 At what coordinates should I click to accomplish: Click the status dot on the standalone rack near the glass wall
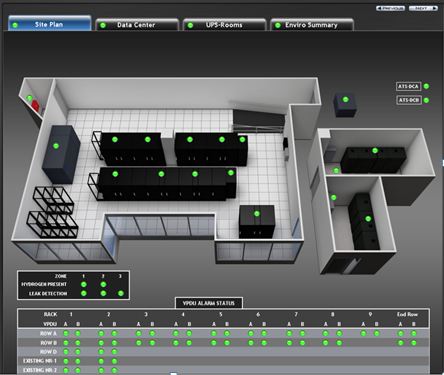coord(257,214)
